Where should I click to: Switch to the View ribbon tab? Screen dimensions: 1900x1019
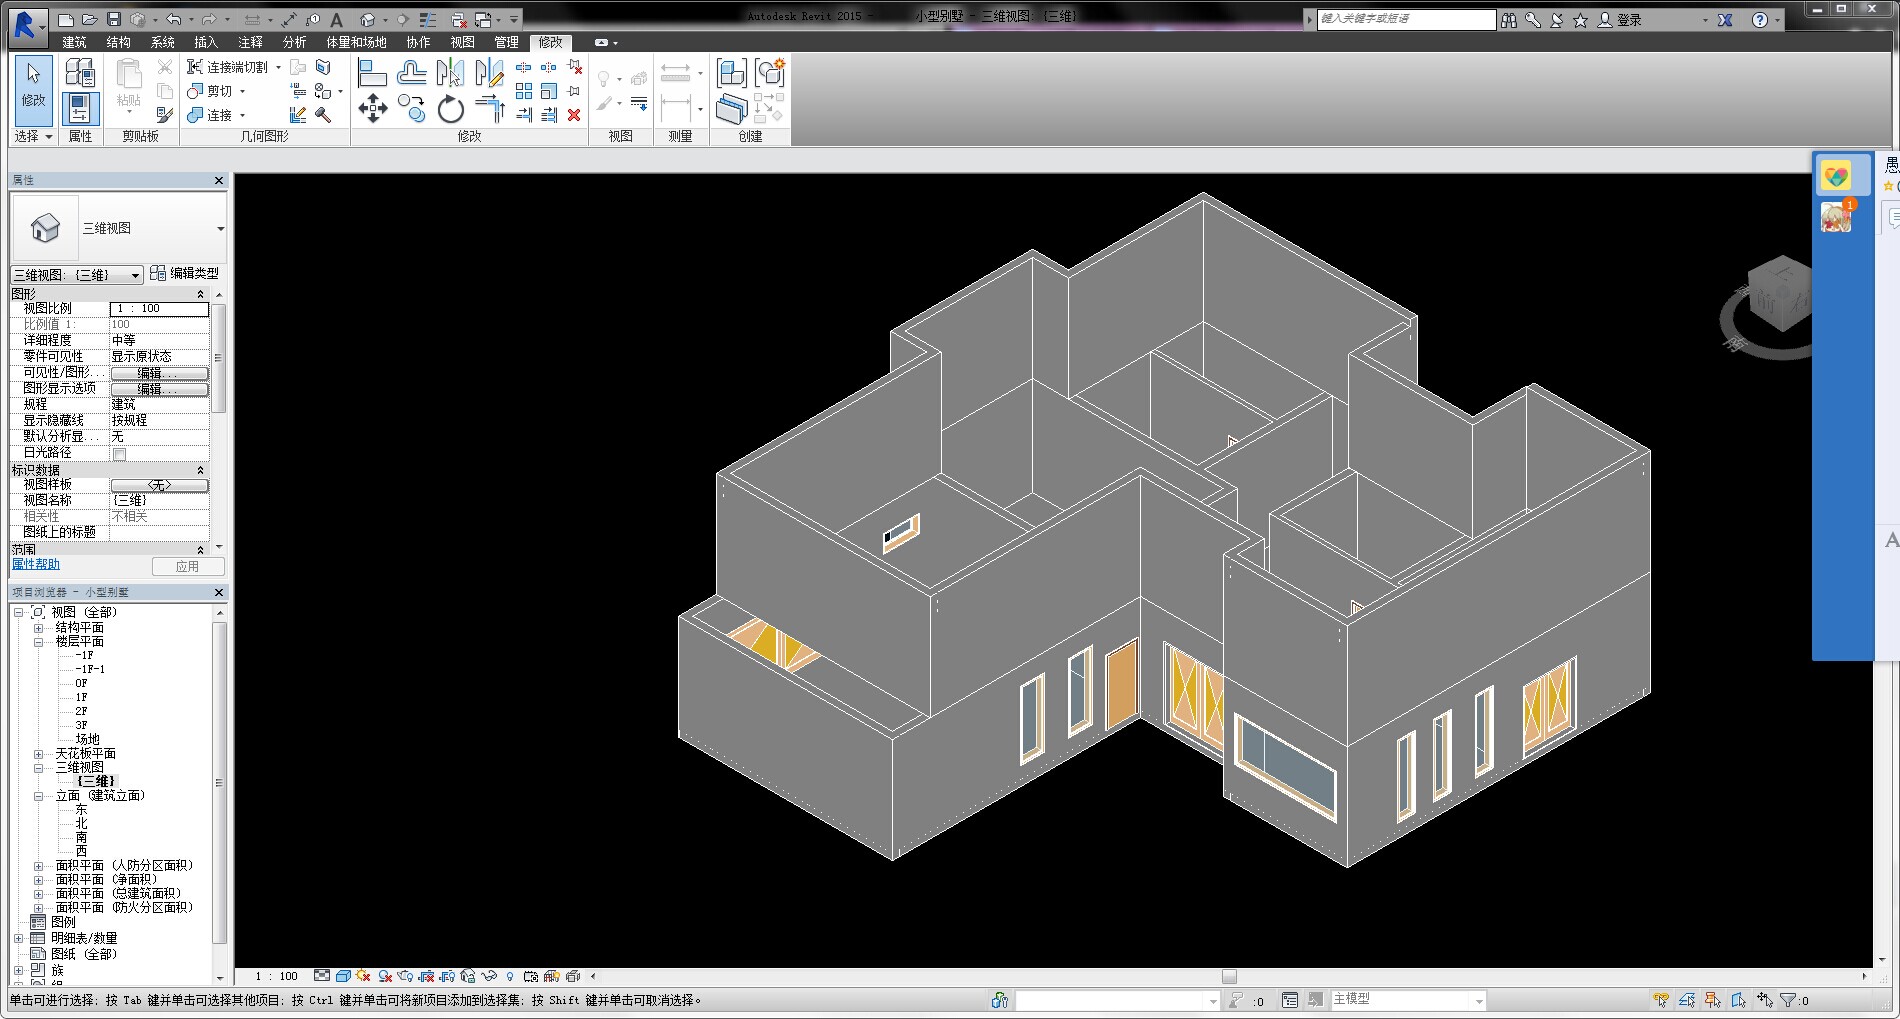[462, 43]
